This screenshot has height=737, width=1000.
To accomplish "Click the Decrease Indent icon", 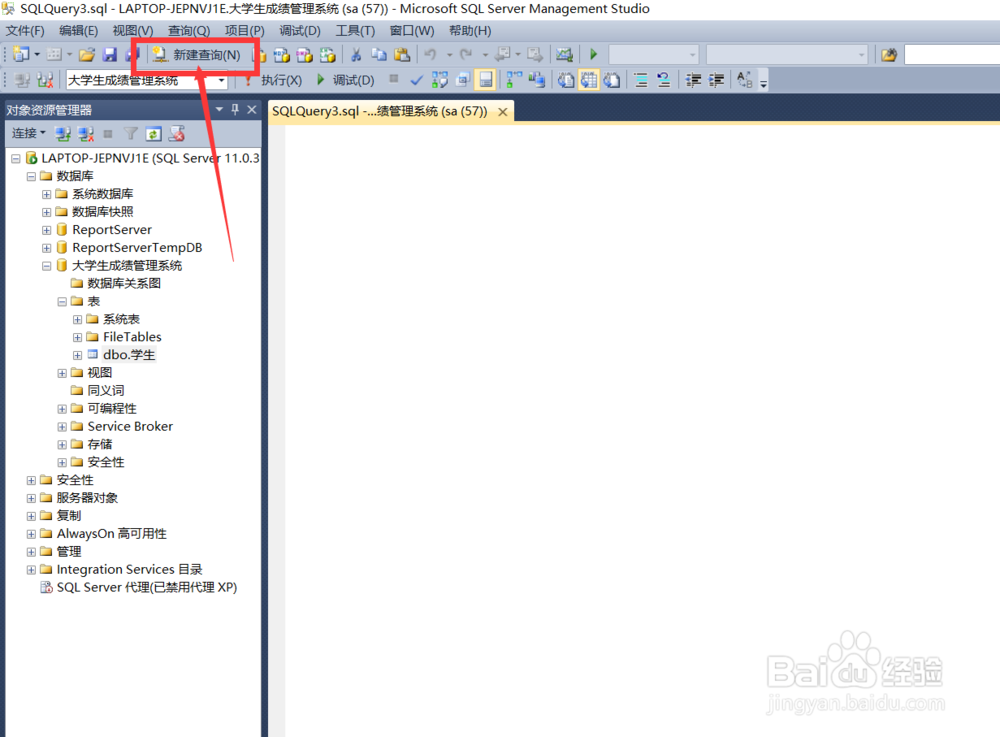I will point(693,80).
